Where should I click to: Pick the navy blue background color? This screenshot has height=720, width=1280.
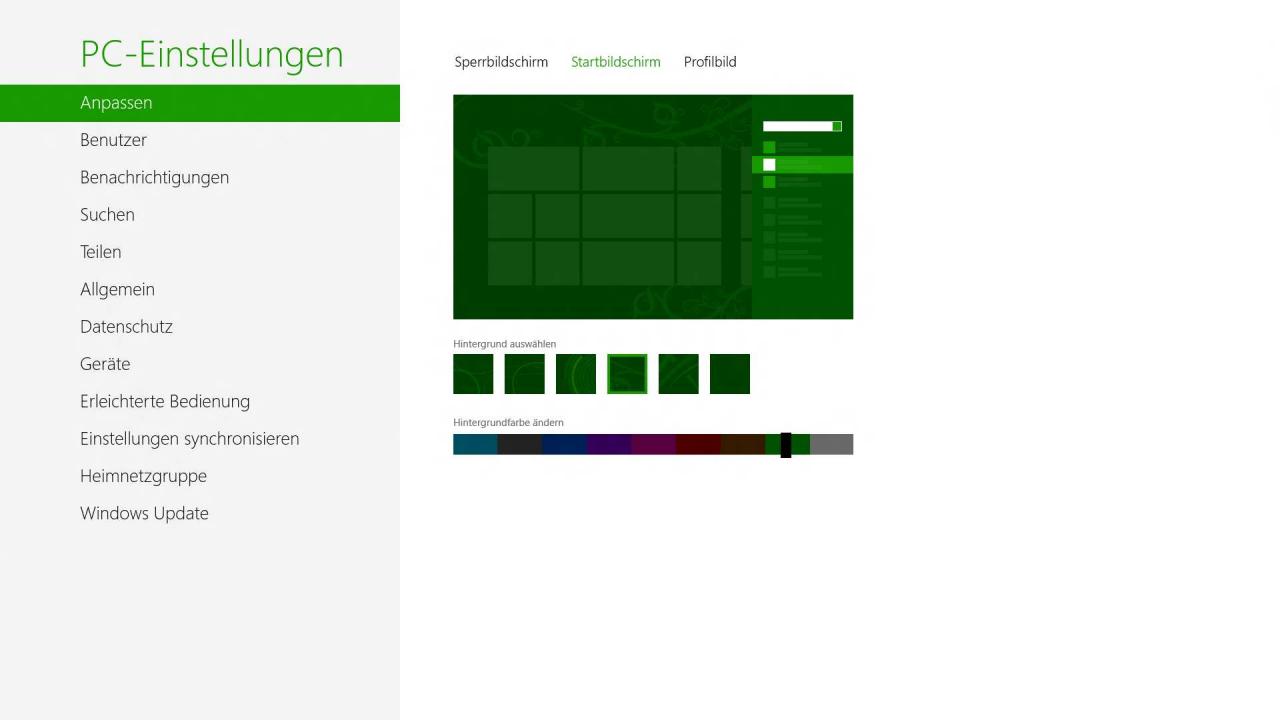(x=564, y=444)
